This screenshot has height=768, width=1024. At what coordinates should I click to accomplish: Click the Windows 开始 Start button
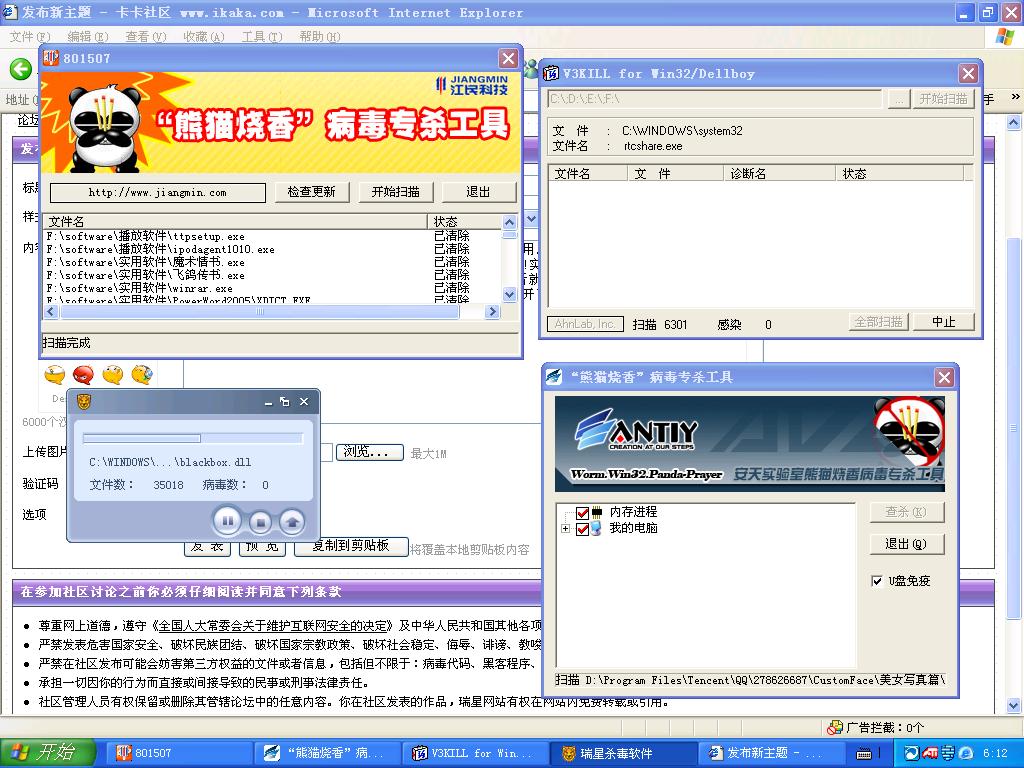(48, 753)
